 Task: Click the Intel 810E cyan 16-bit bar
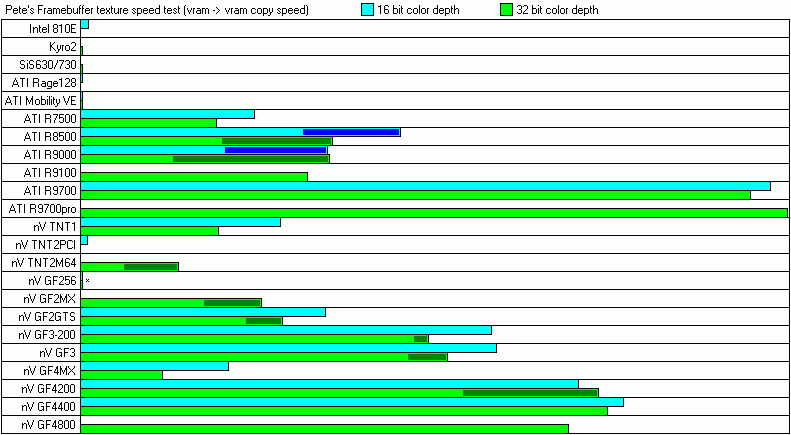coord(85,24)
